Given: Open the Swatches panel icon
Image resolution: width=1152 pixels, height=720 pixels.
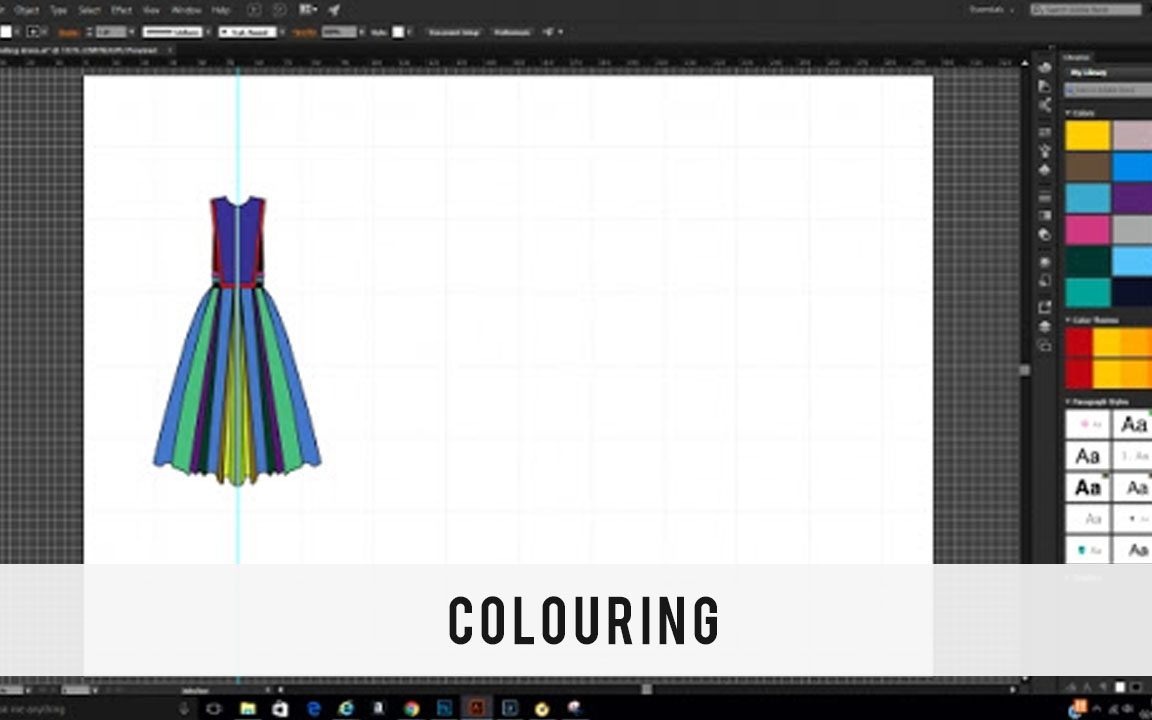Looking at the screenshot, I should click(1044, 132).
